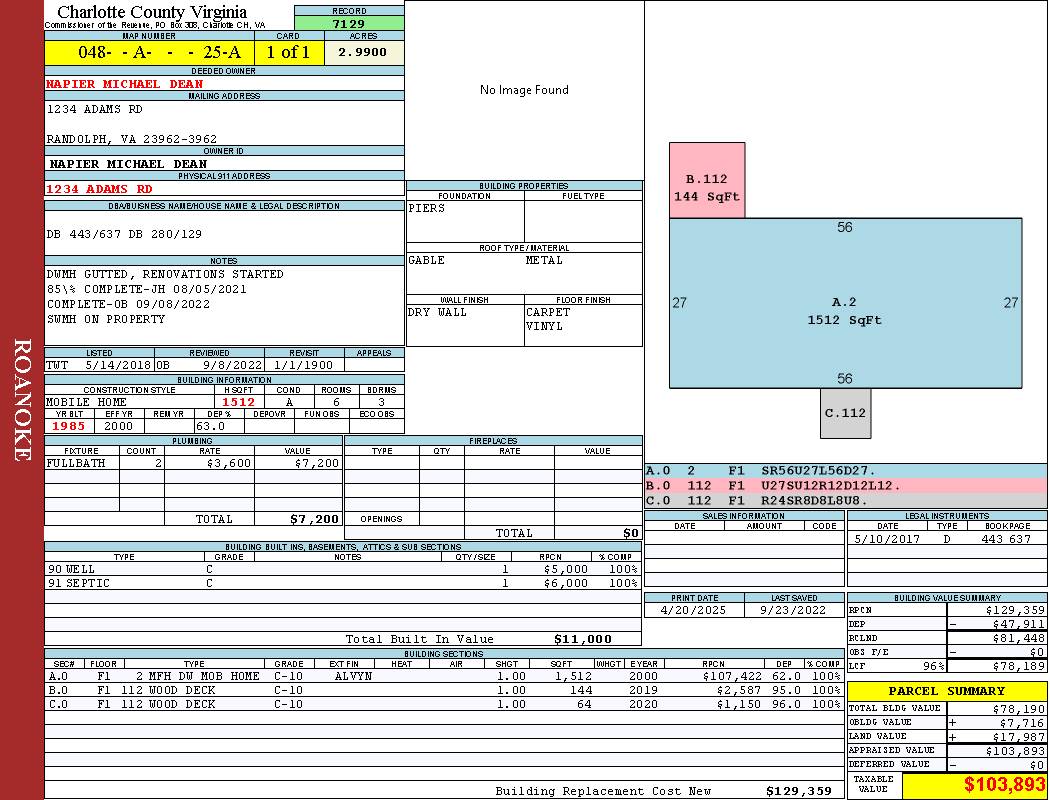Click the card indicator '1 of 1'

[288, 52]
